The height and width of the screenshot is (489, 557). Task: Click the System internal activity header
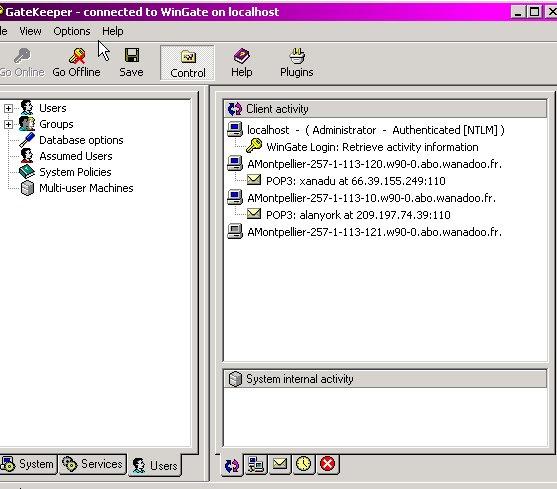point(385,379)
